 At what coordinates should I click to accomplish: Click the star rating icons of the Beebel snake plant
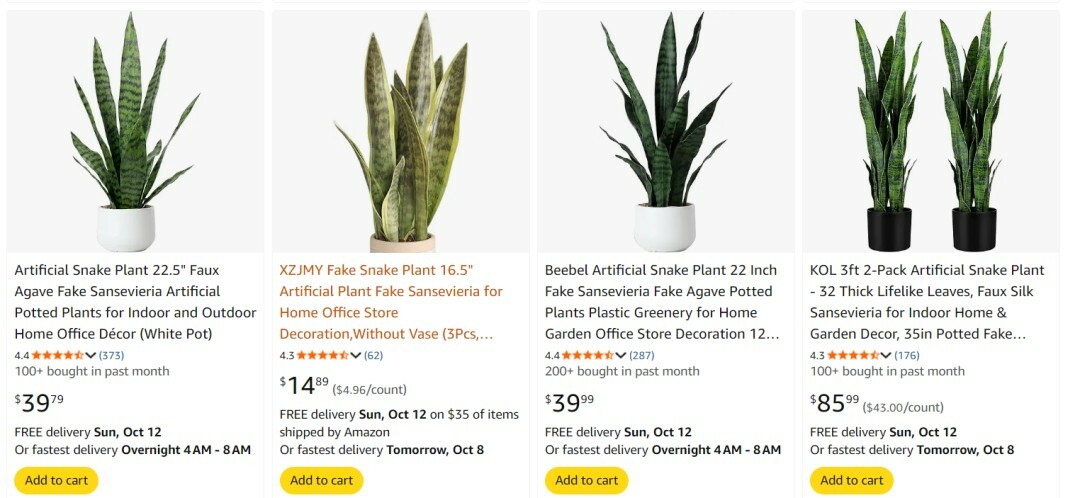click(587, 355)
